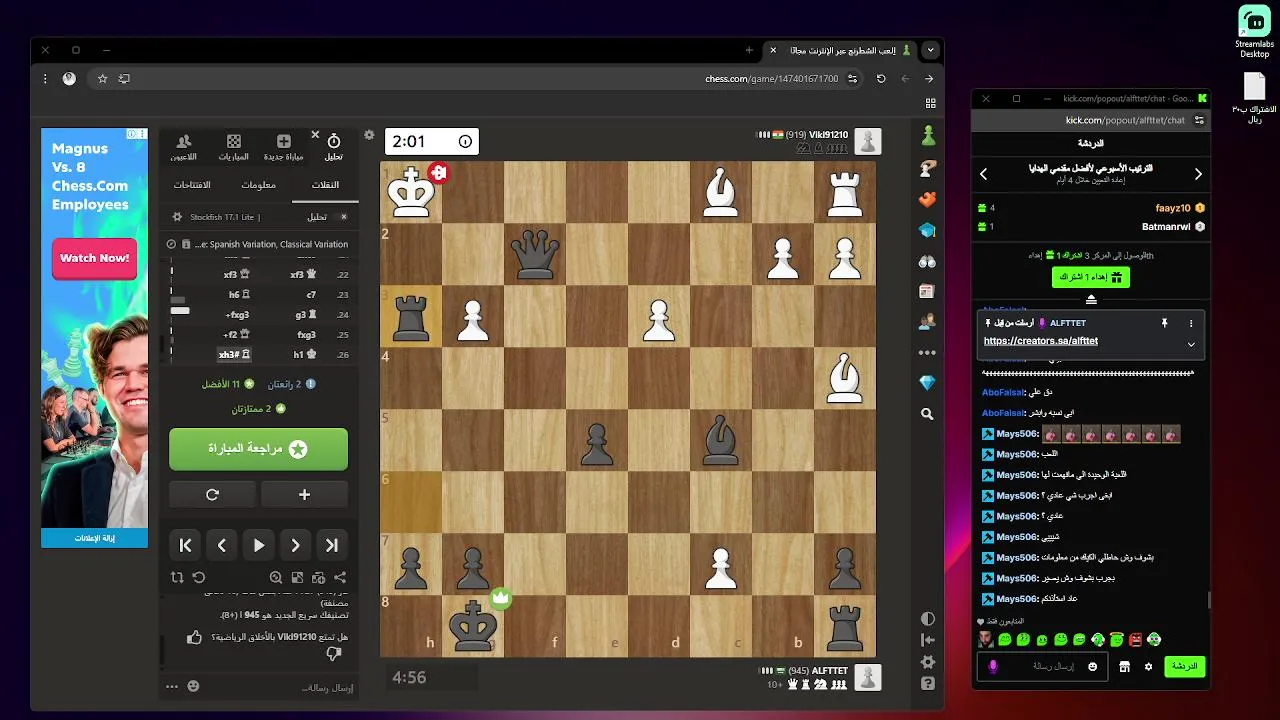Select move fxg3 on row 25
The image size is (1280, 720).
305,334
